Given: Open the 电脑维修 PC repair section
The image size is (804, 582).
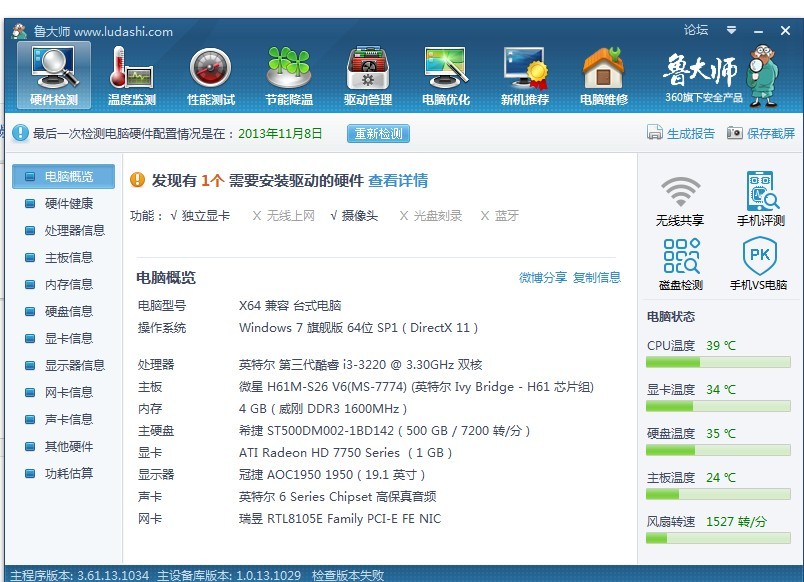Looking at the screenshot, I should coord(604,75).
